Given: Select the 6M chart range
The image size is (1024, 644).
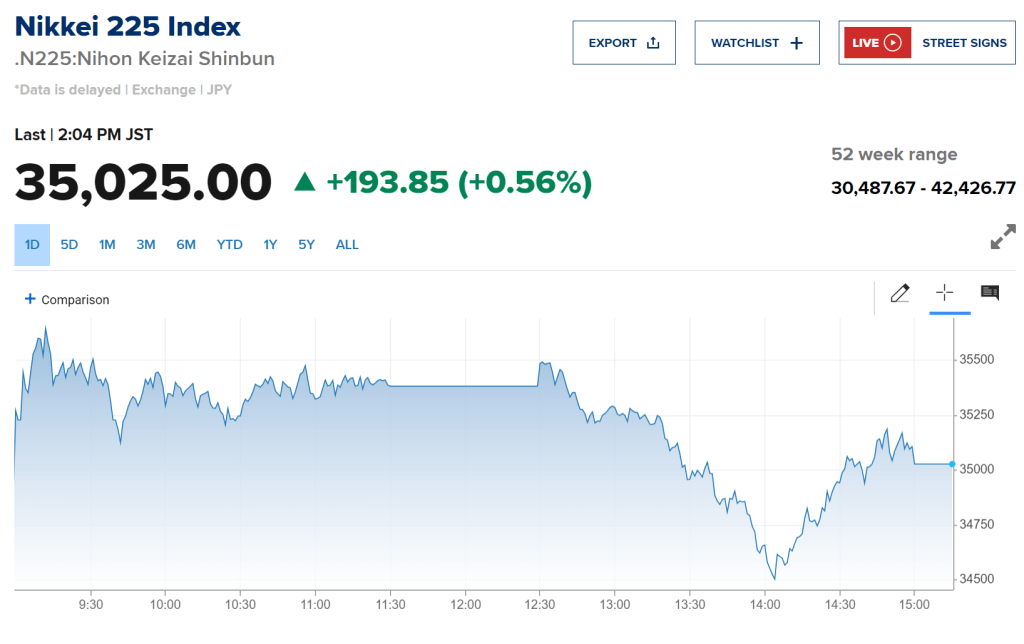Looking at the screenshot, I should 186,245.
